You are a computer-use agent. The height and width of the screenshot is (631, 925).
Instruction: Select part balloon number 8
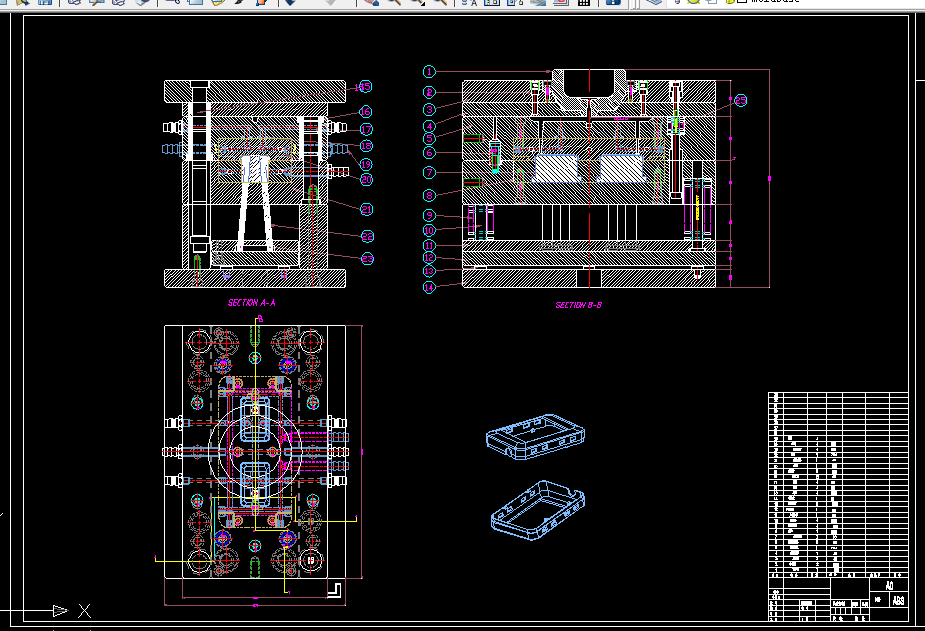pos(429,195)
